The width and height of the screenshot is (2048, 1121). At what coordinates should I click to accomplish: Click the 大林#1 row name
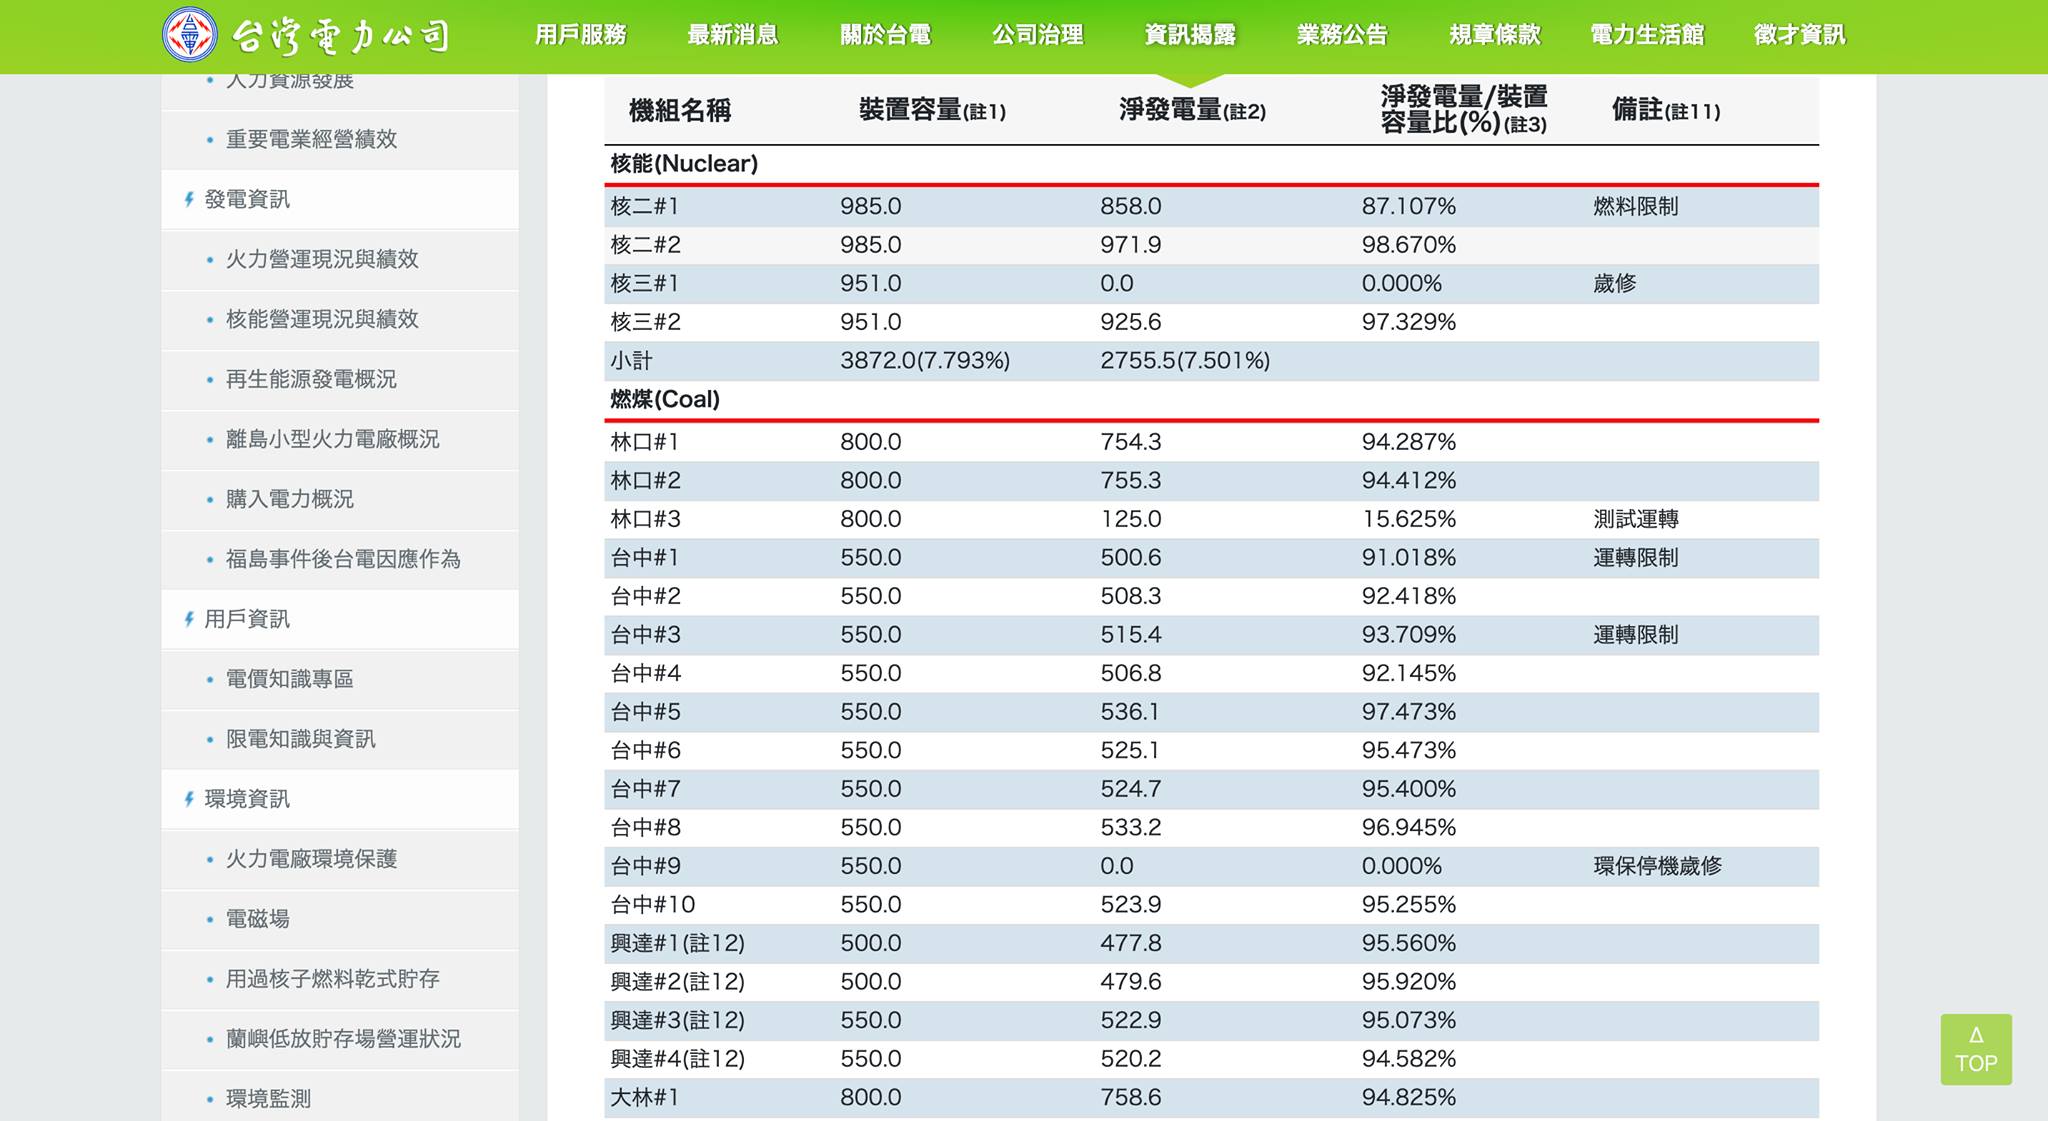click(645, 1098)
